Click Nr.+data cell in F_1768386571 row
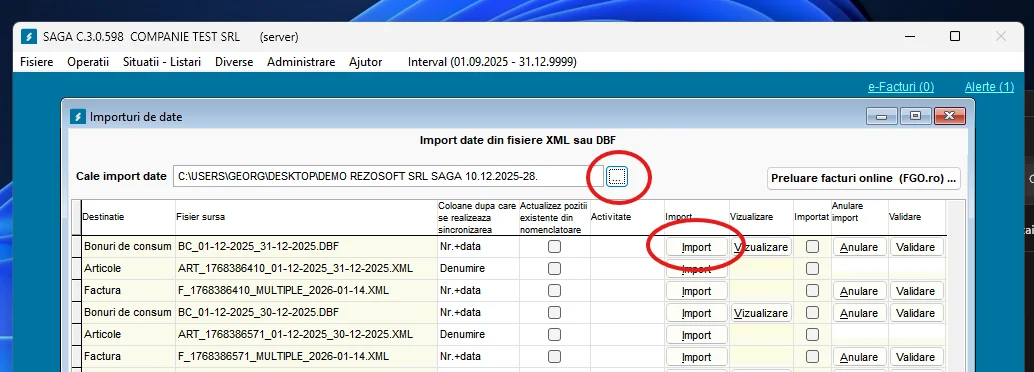1034x372 pixels. coord(478,356)
